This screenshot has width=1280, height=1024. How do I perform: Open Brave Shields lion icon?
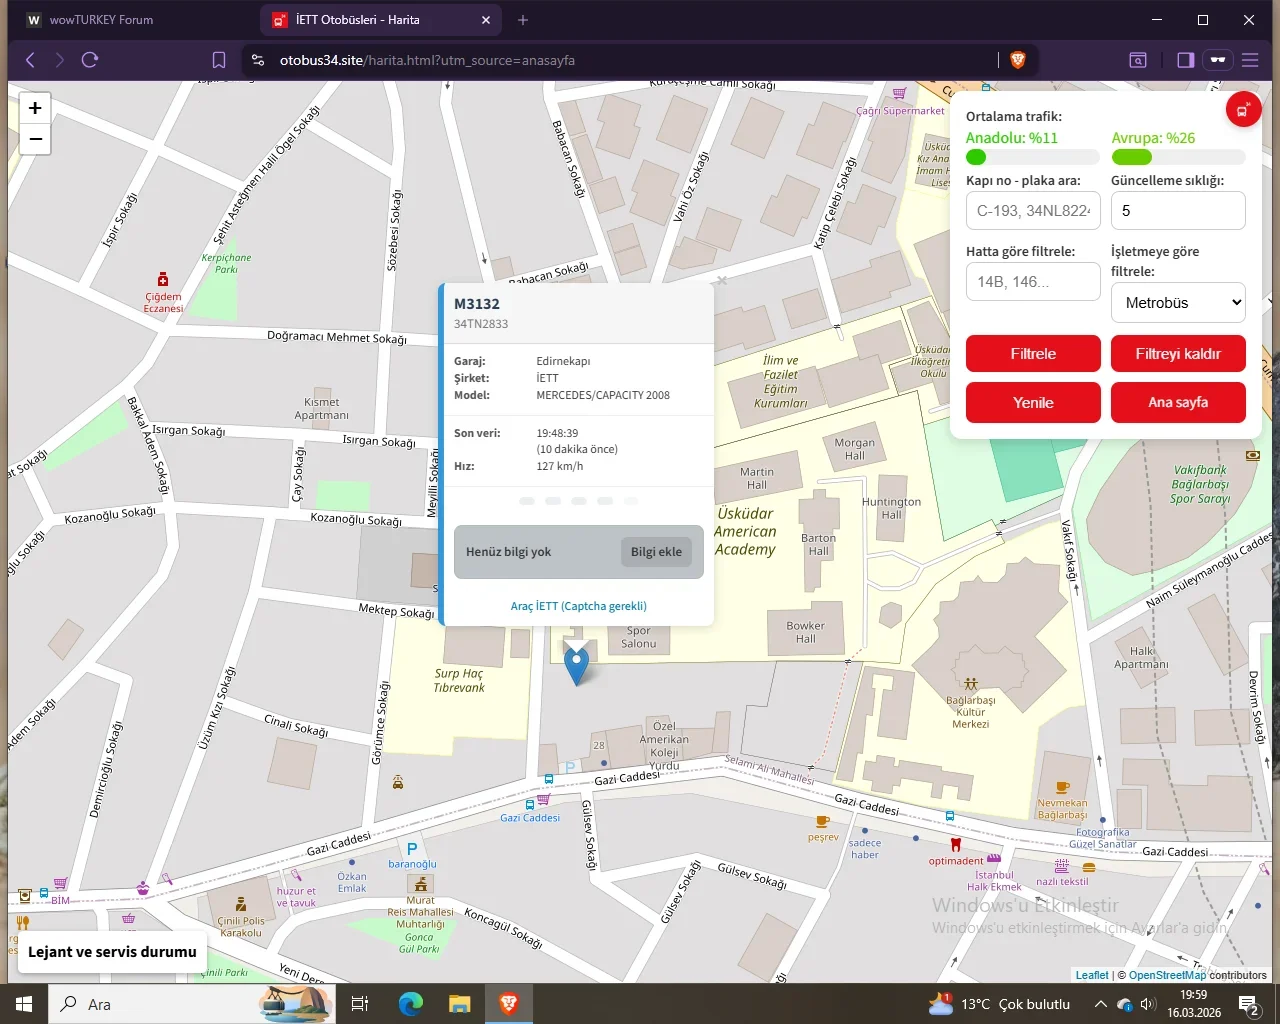[1018, 60]
